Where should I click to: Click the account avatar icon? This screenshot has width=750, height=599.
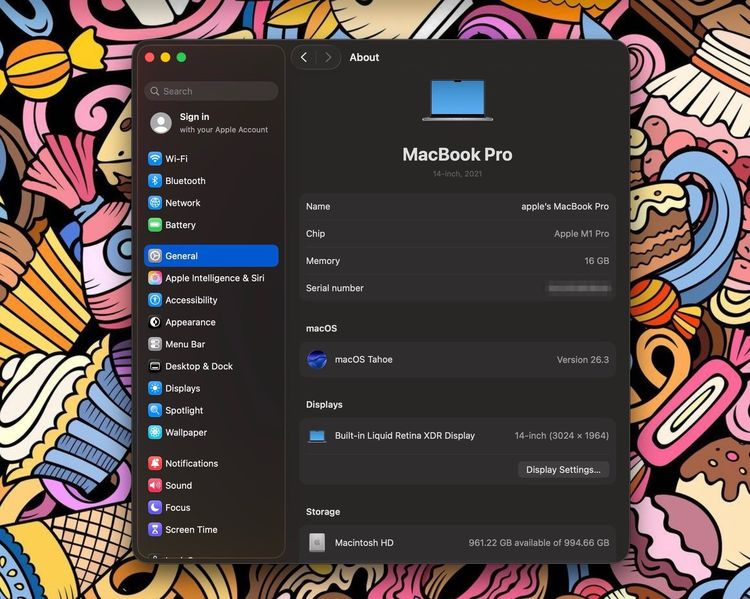[x=161, y=123]
